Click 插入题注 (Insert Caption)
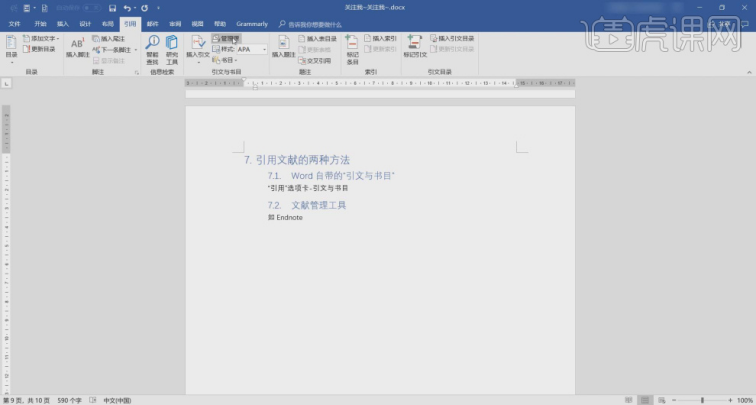 tap(284, 47)
